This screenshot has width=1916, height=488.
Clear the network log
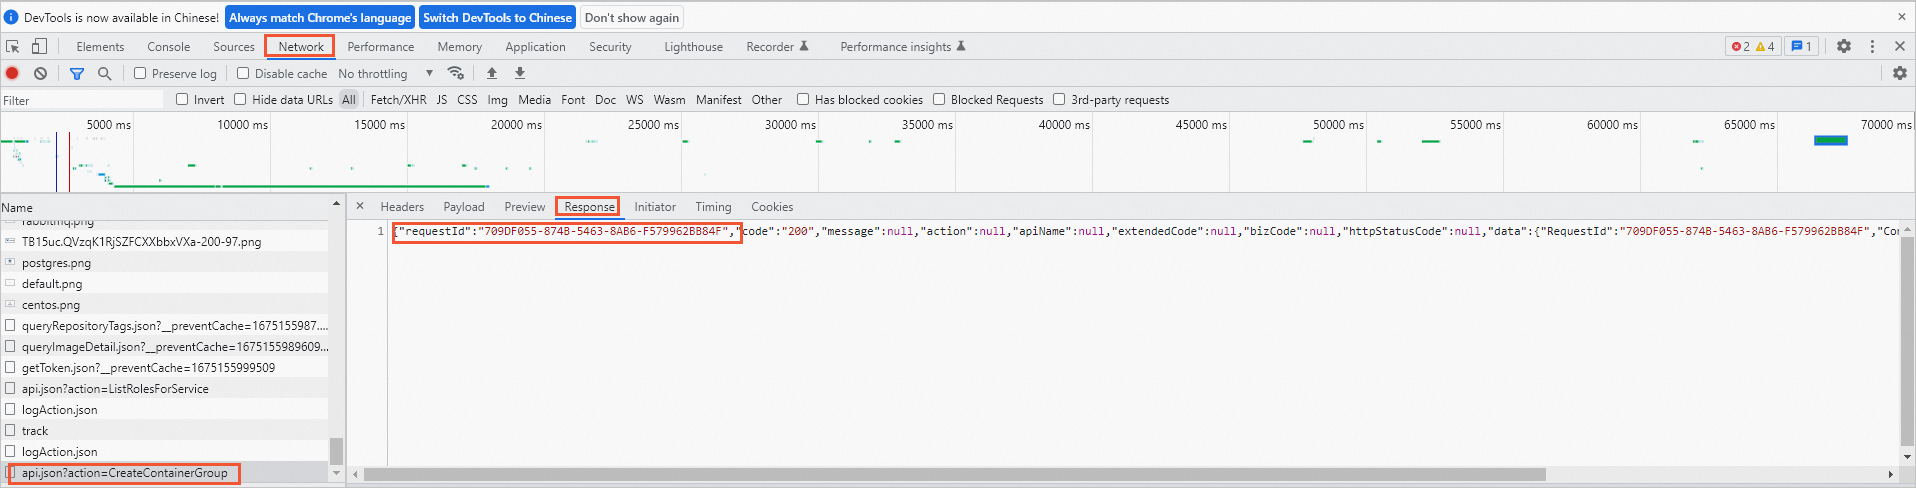point(40,73)
